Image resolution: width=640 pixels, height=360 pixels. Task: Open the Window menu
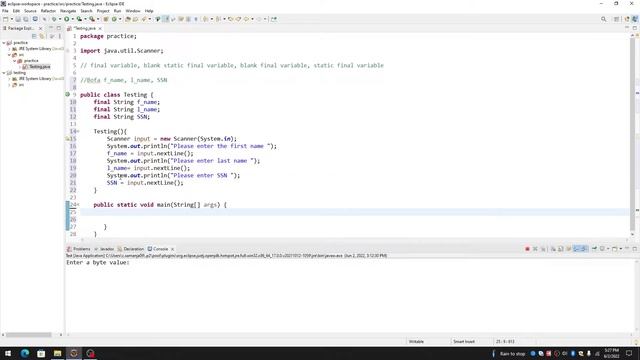133,11
